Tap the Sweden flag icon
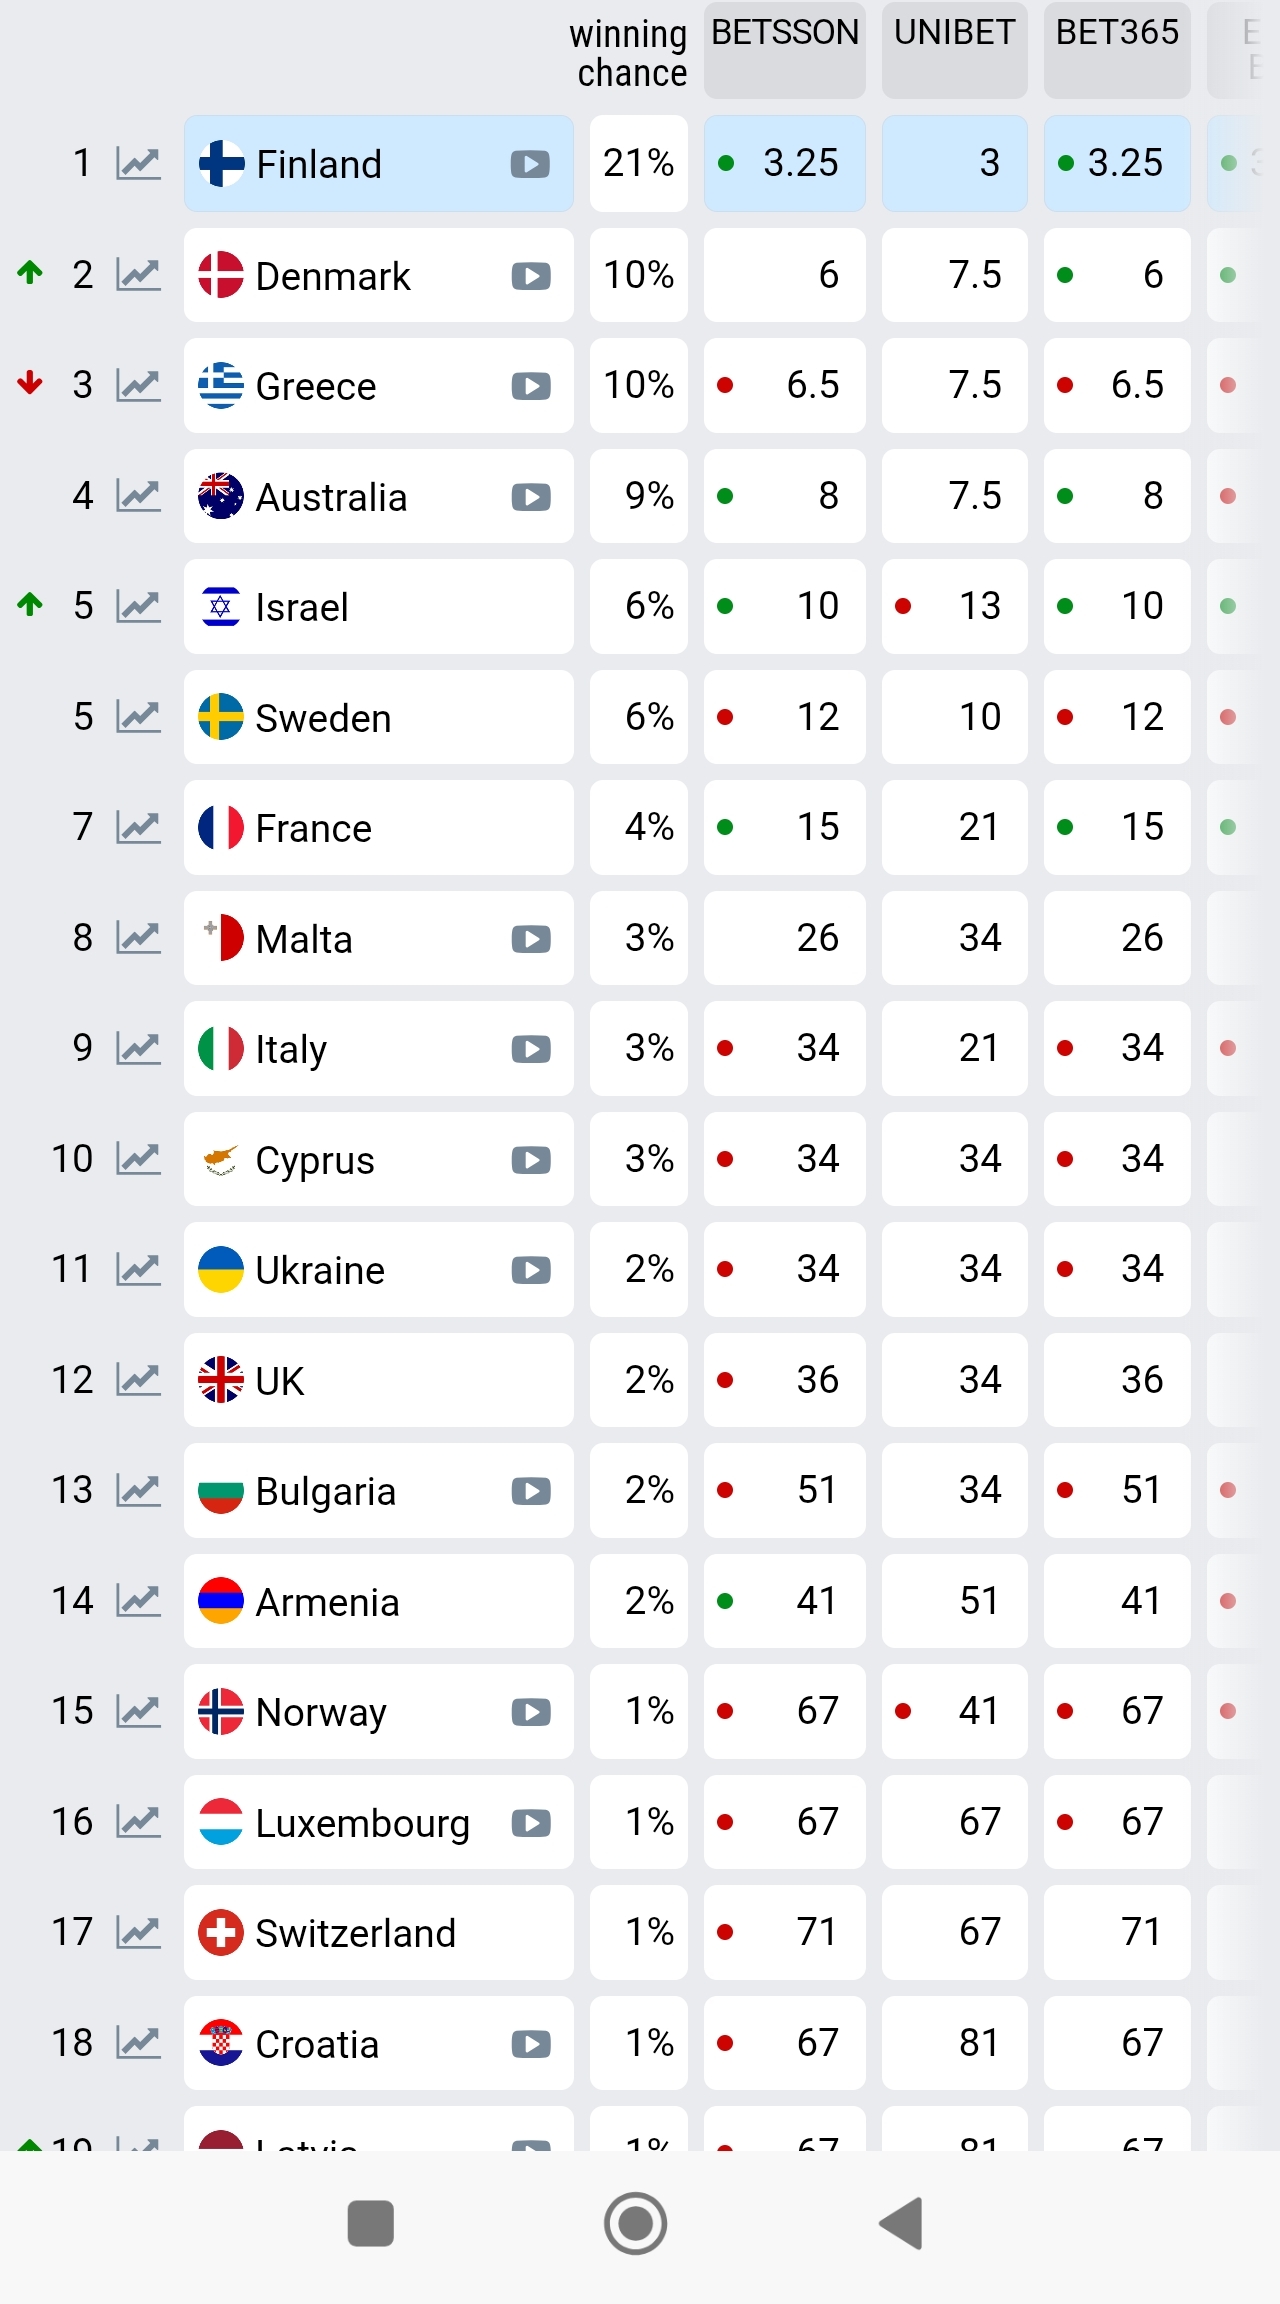This screenshot has width=1280, height=2304. [x=221, y=717]
